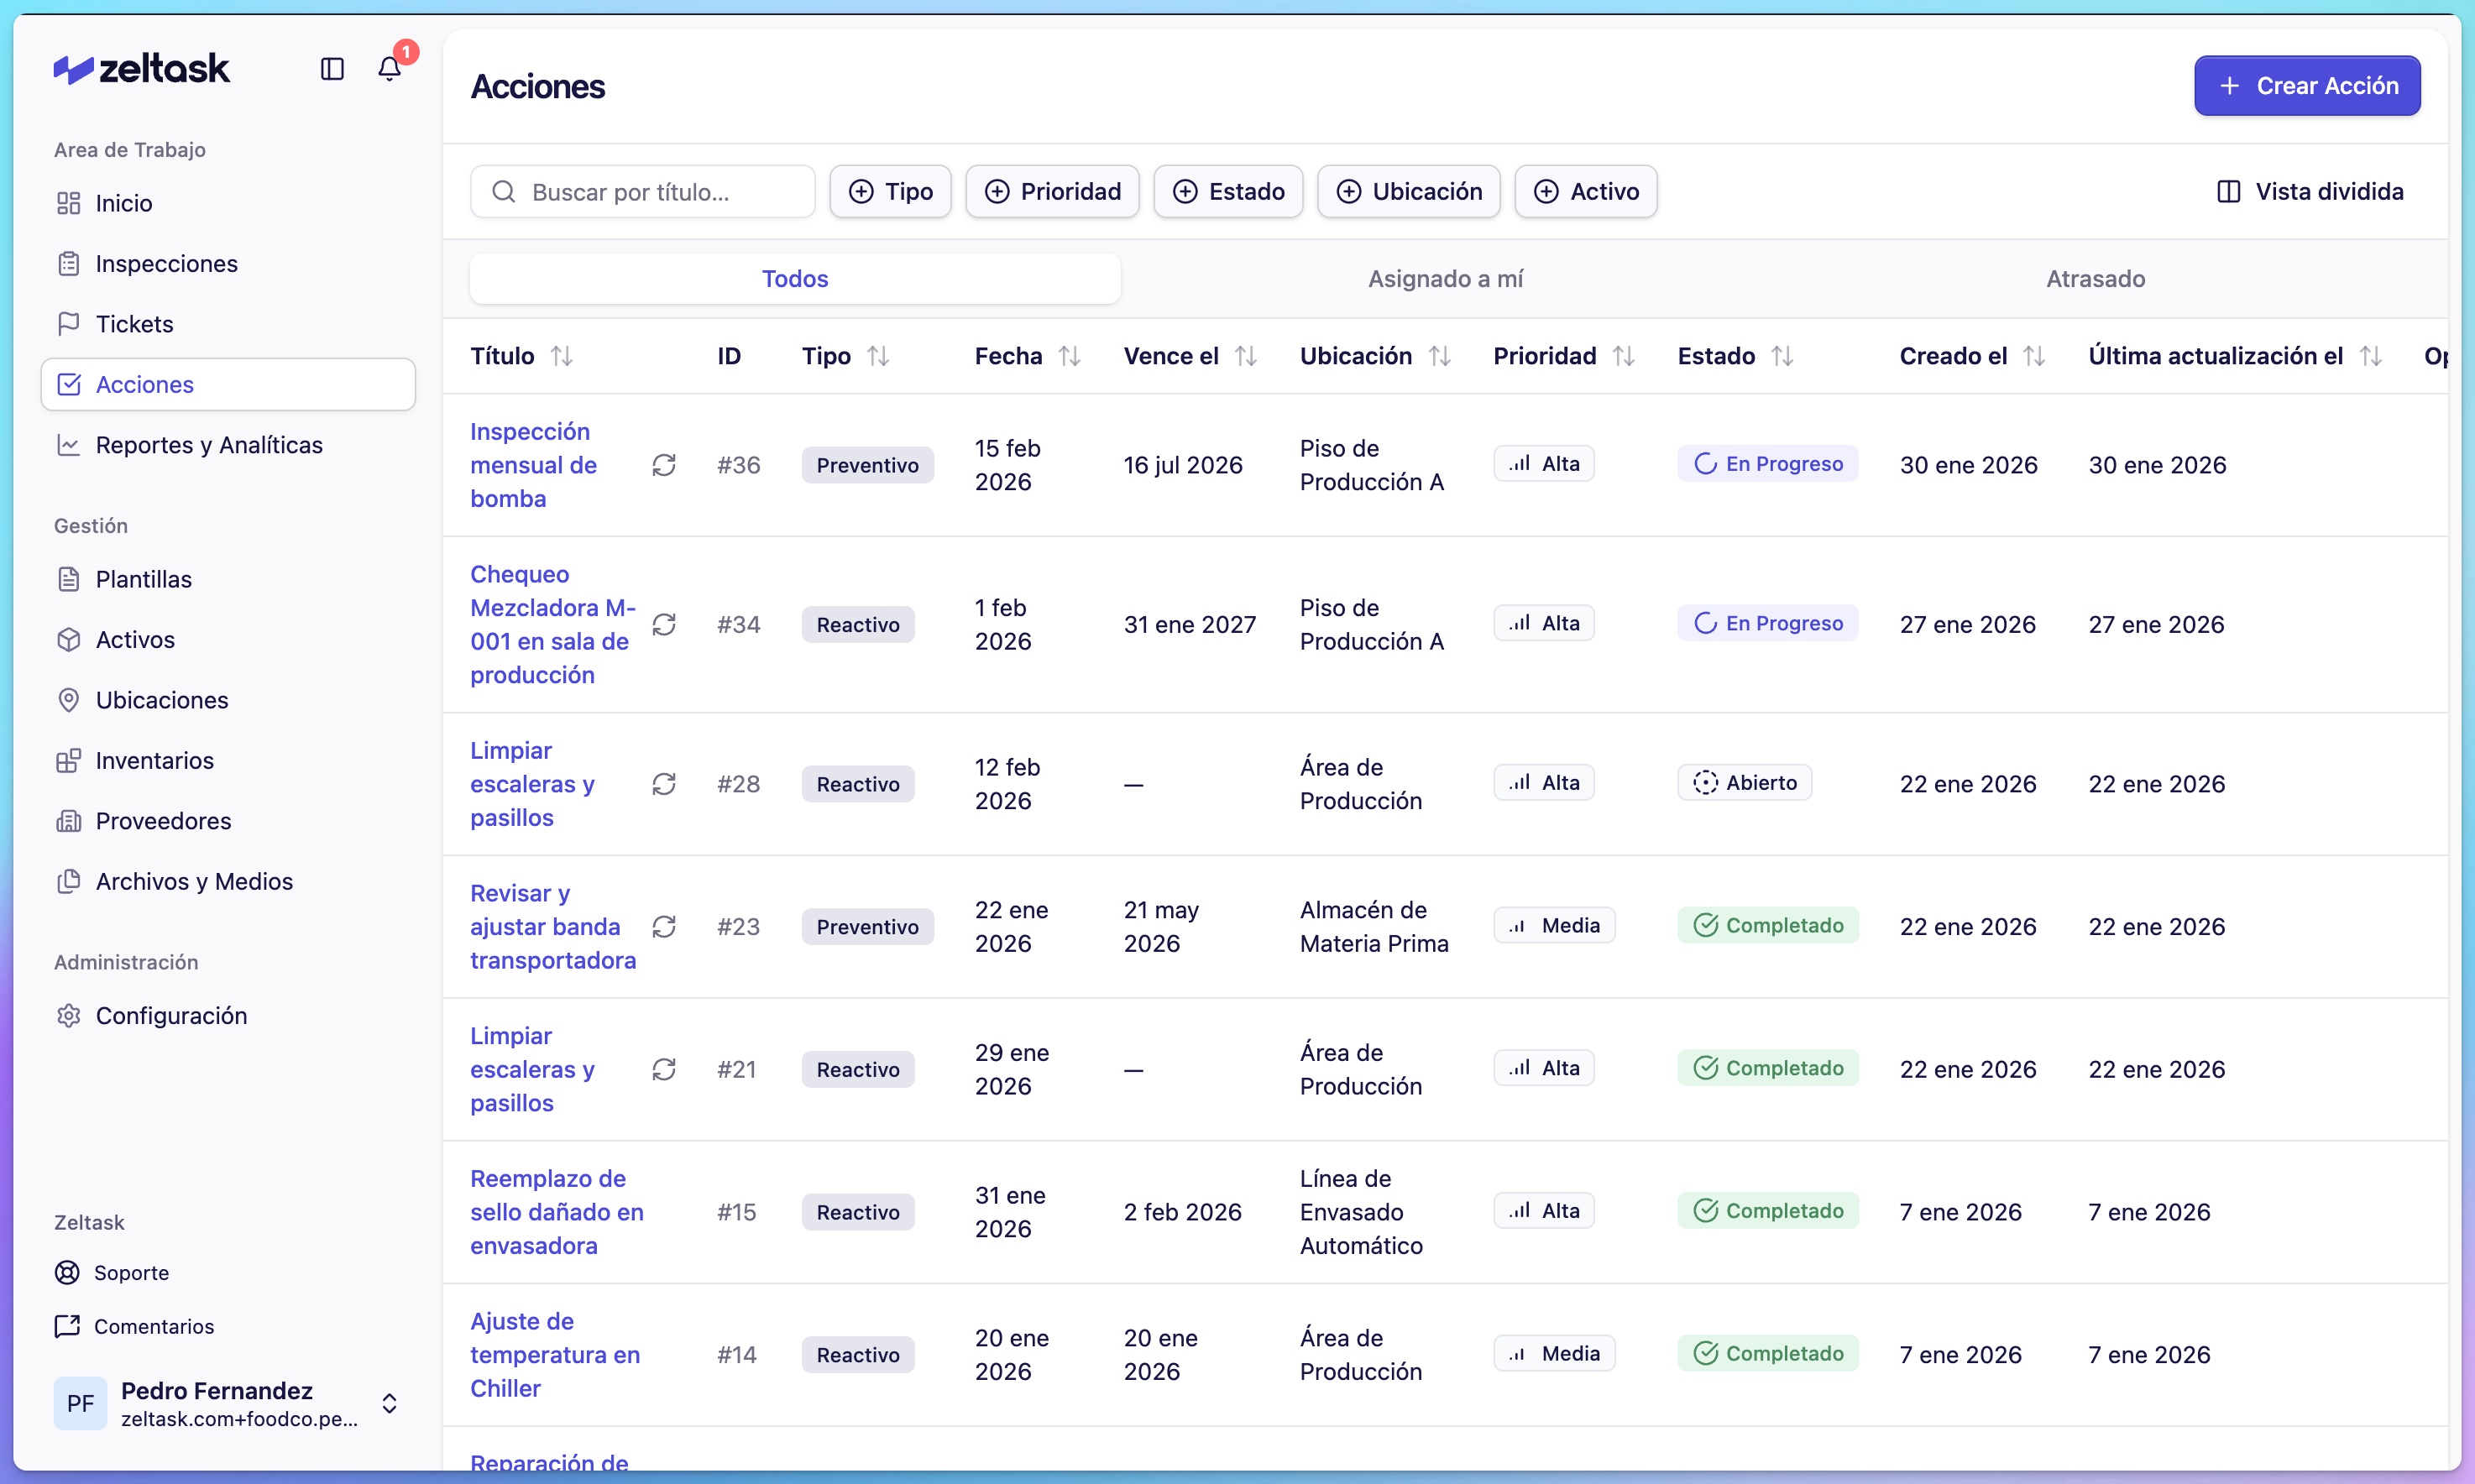This screenshot has width=2475, height=1484.
Task: Open Ubicaciones in the sidebar
Action: pos(228,700)
